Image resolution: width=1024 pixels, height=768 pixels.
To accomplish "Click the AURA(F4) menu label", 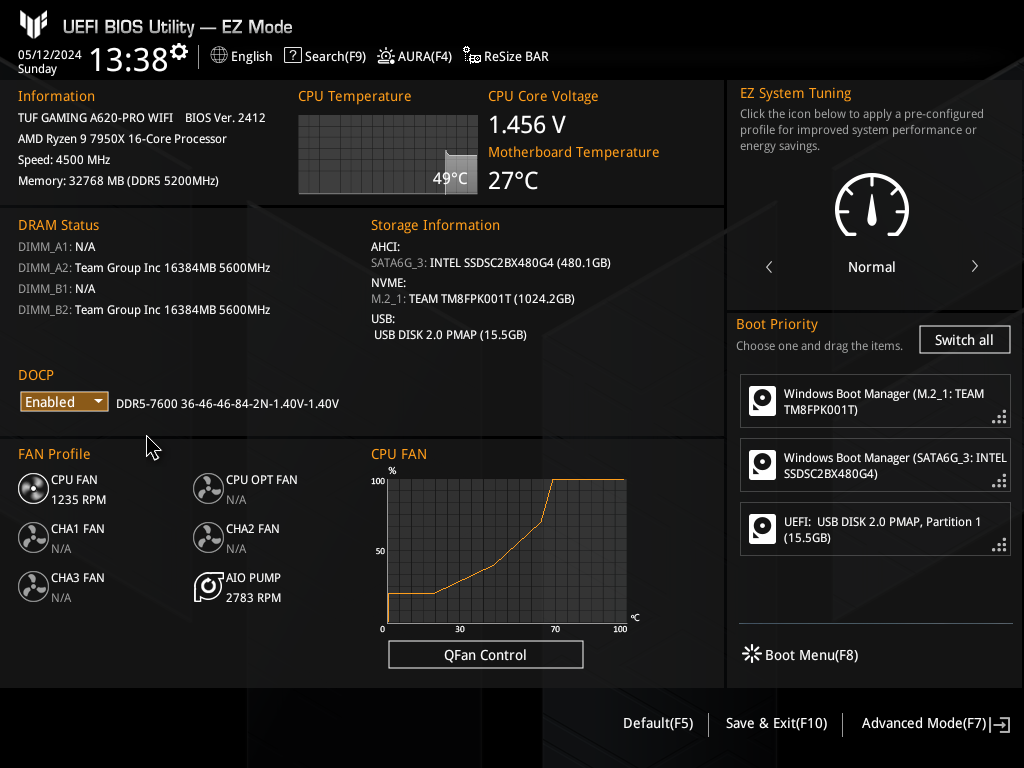I will point(424,57).
